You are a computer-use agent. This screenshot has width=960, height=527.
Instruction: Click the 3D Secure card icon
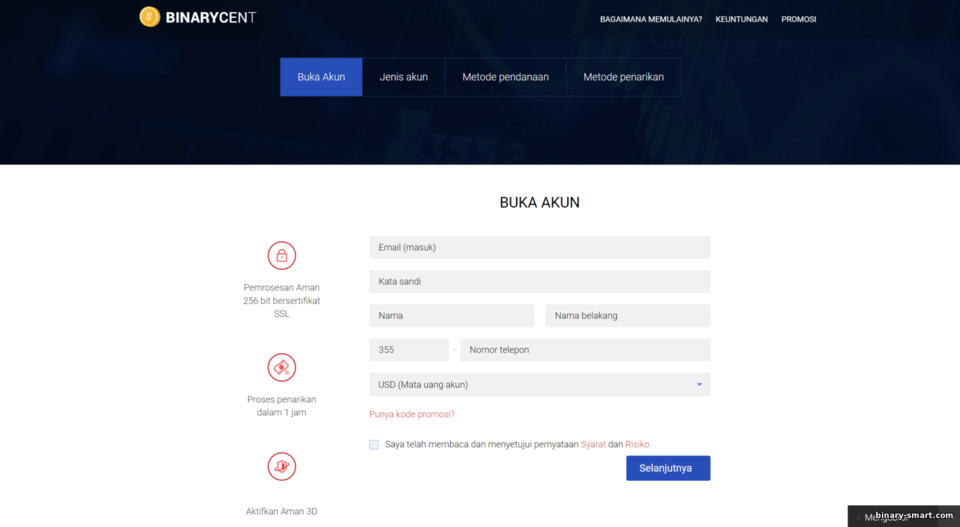click(282, 466)
